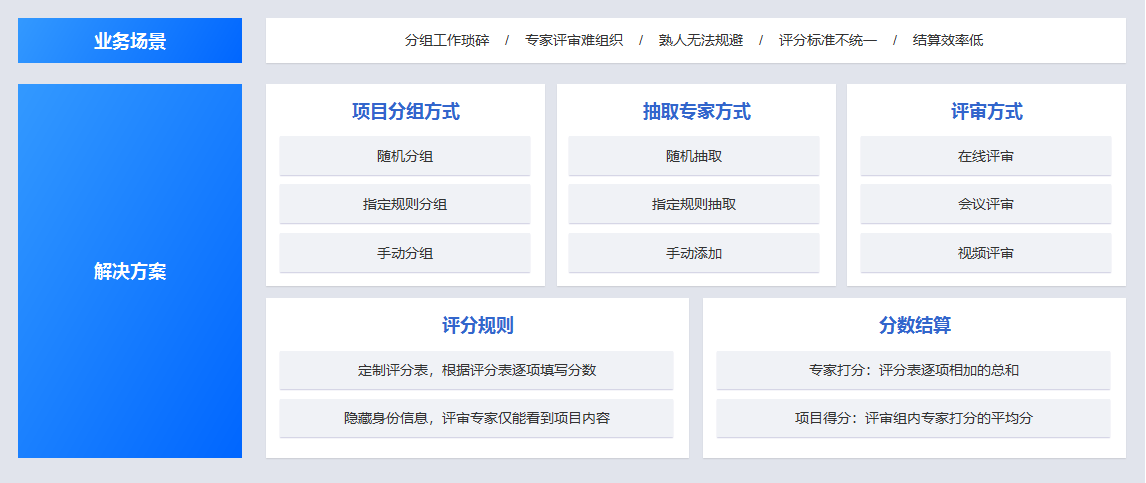Click 项目分组方式 heading
Screen dimensions: 1146x483
pos(405,112)
